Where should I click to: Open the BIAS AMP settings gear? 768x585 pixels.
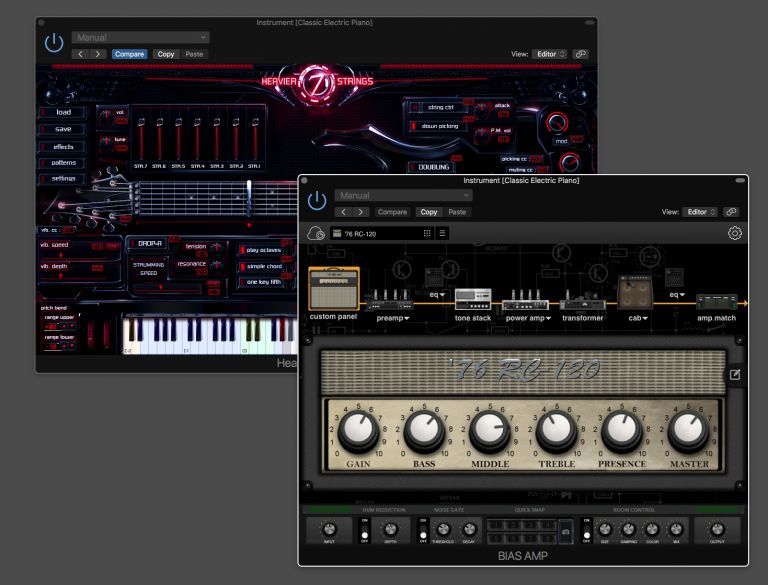click(x=735, y=233)
